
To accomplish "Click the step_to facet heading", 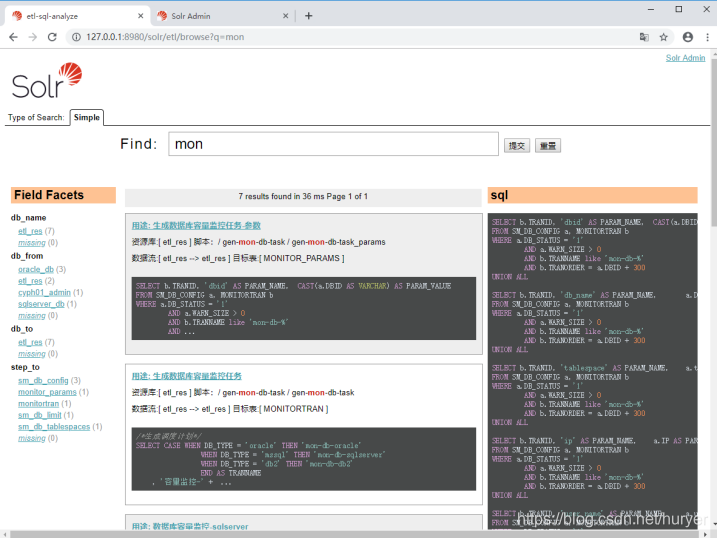I will 25,367.
